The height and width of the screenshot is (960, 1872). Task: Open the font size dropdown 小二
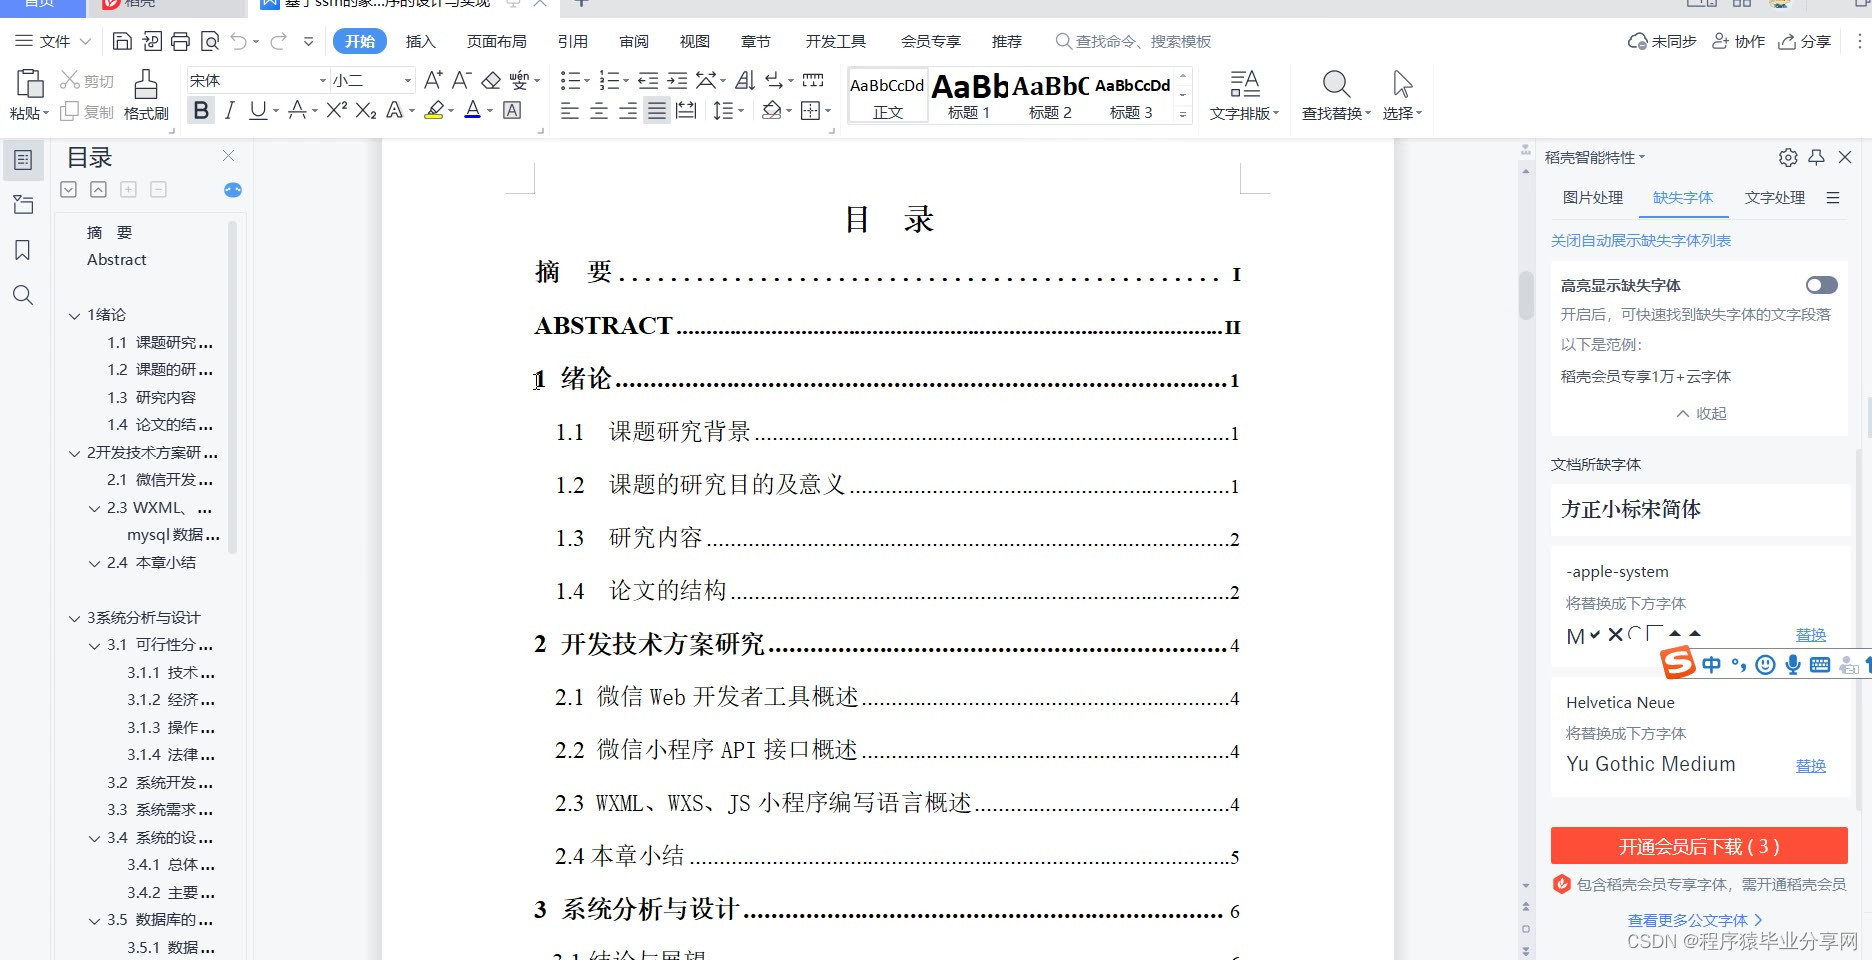408,80
